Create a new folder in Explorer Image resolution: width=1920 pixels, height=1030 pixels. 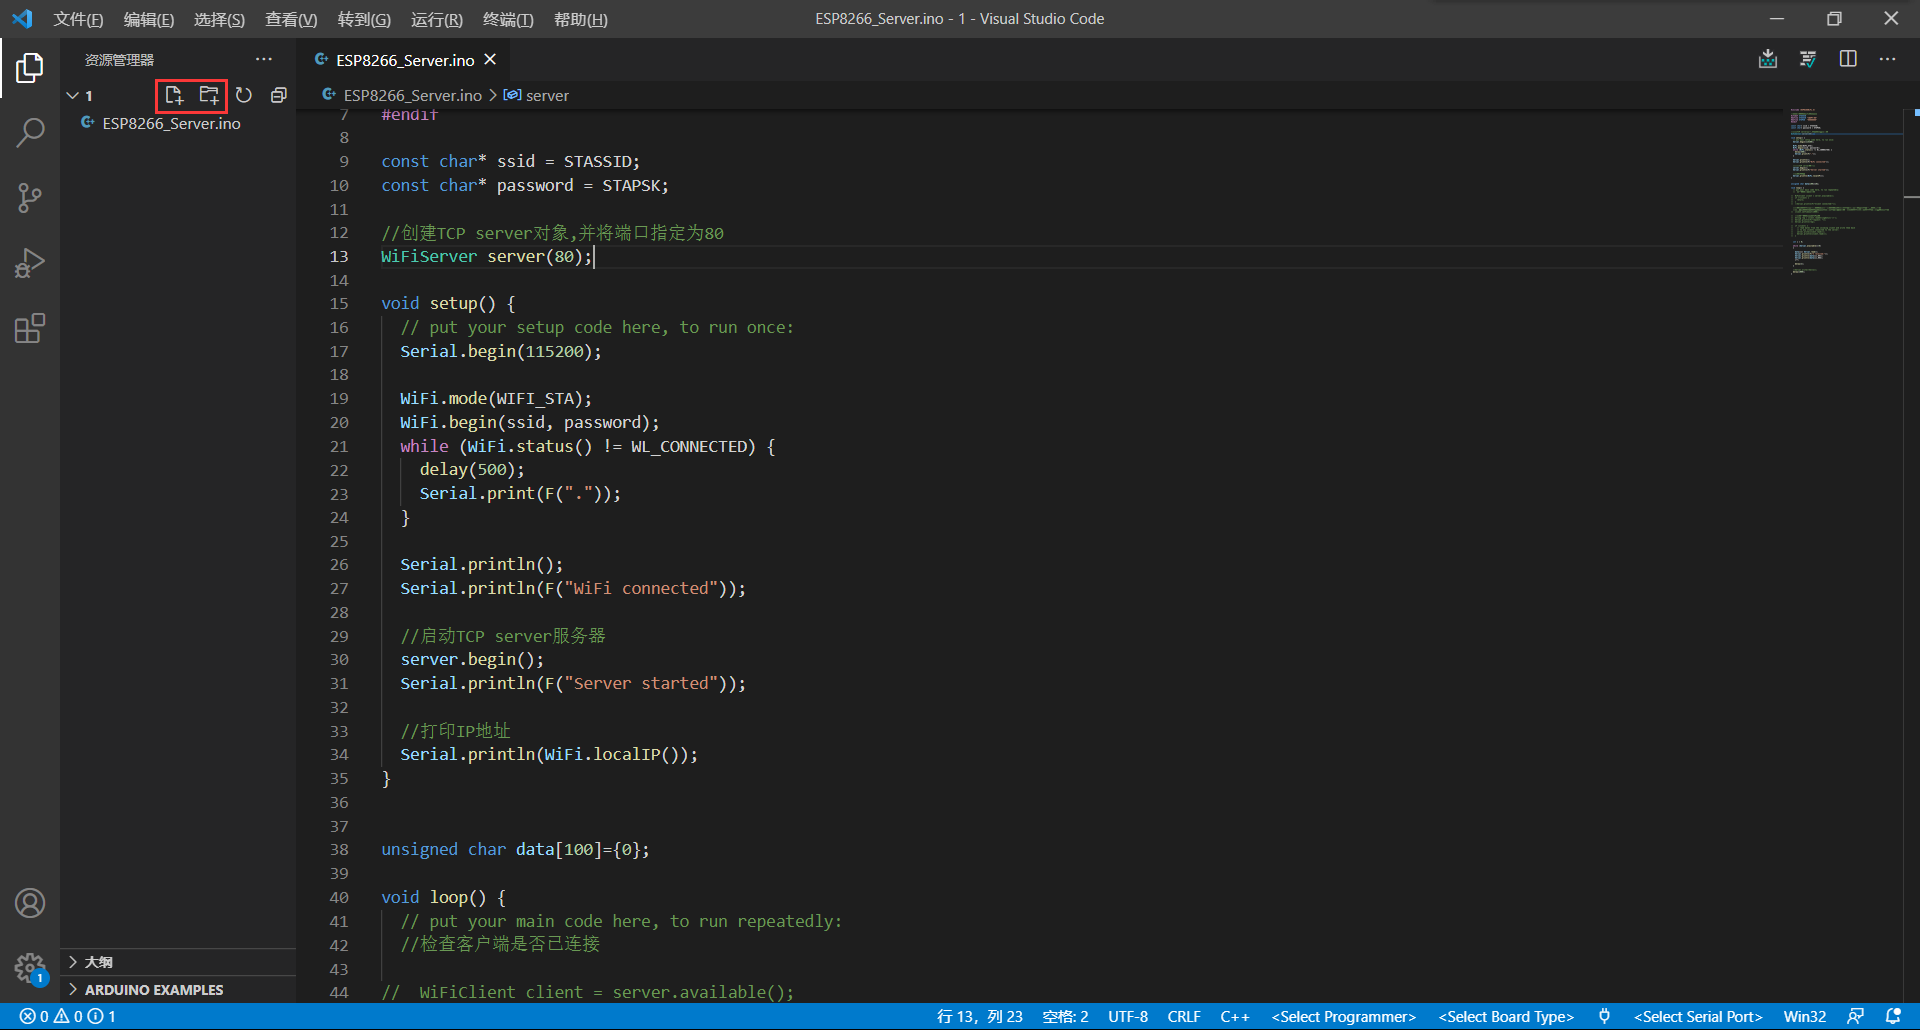click(x=209, y=95)
